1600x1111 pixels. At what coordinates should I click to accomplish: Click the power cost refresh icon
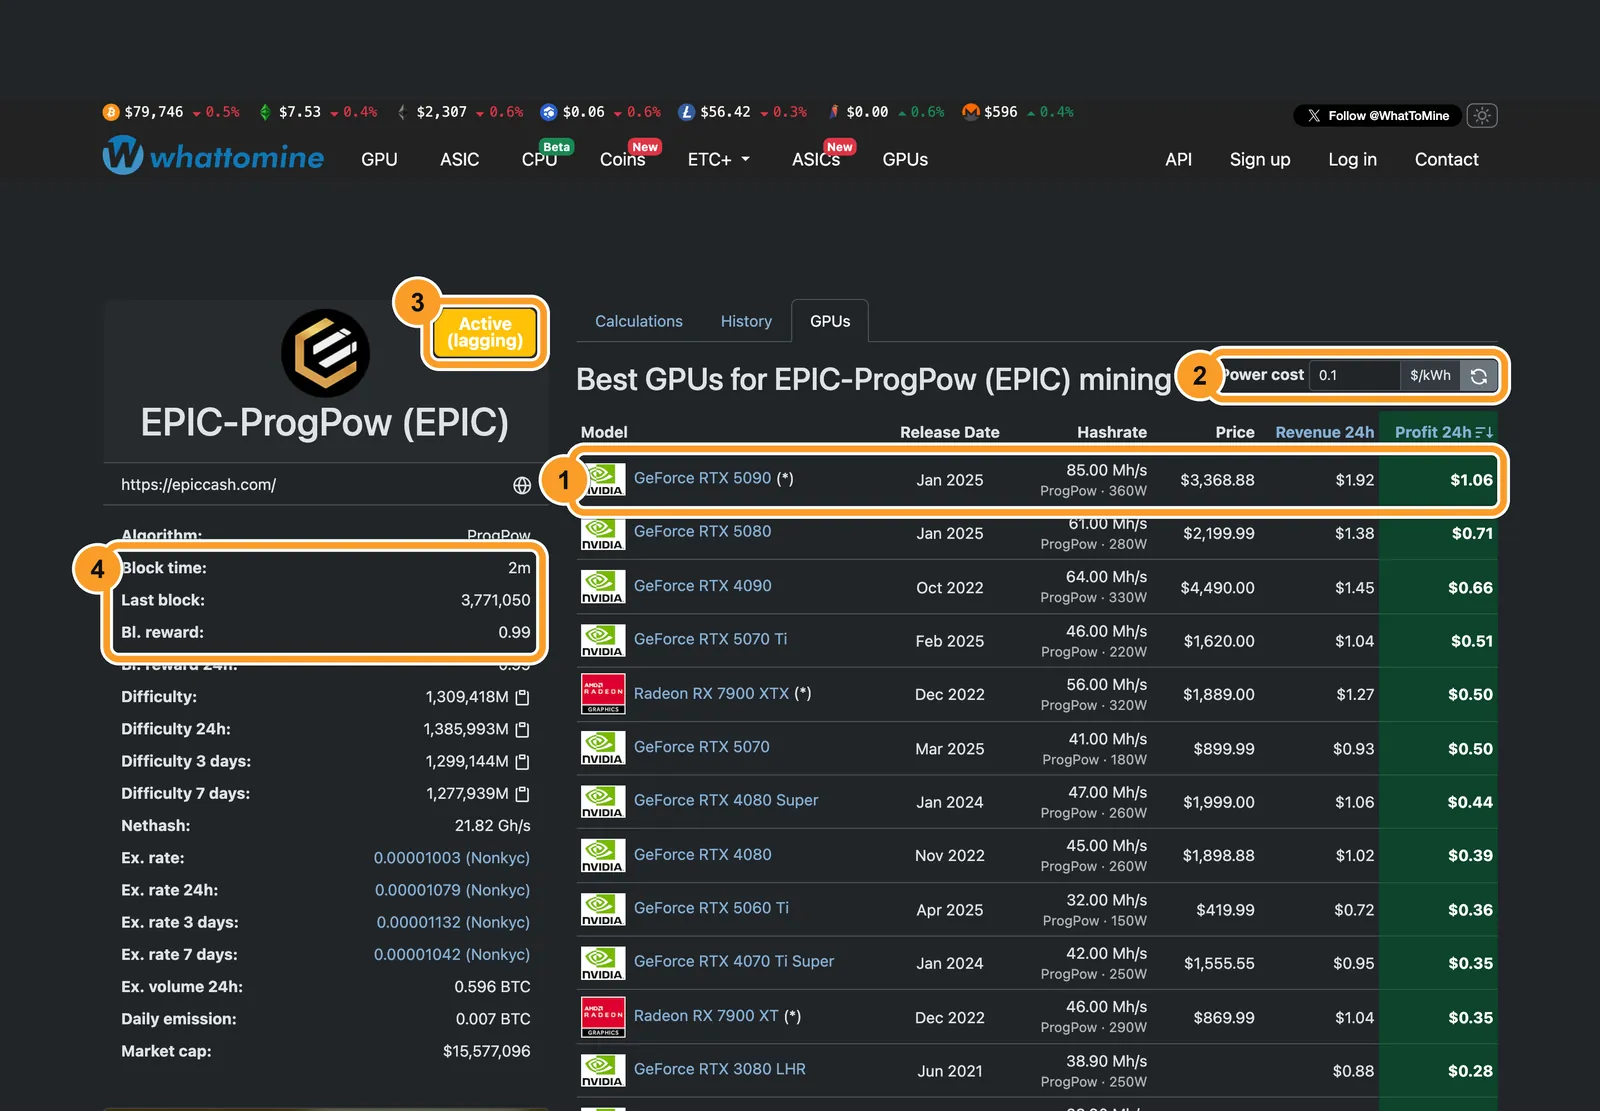[1479, 376]
